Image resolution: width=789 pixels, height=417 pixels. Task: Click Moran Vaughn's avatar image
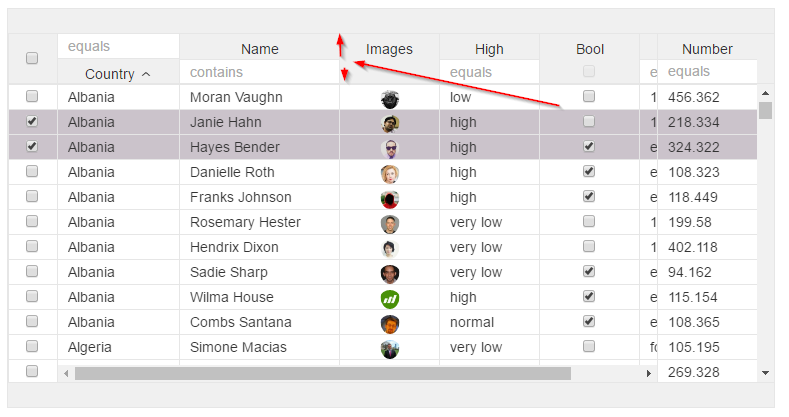[389, 99]
